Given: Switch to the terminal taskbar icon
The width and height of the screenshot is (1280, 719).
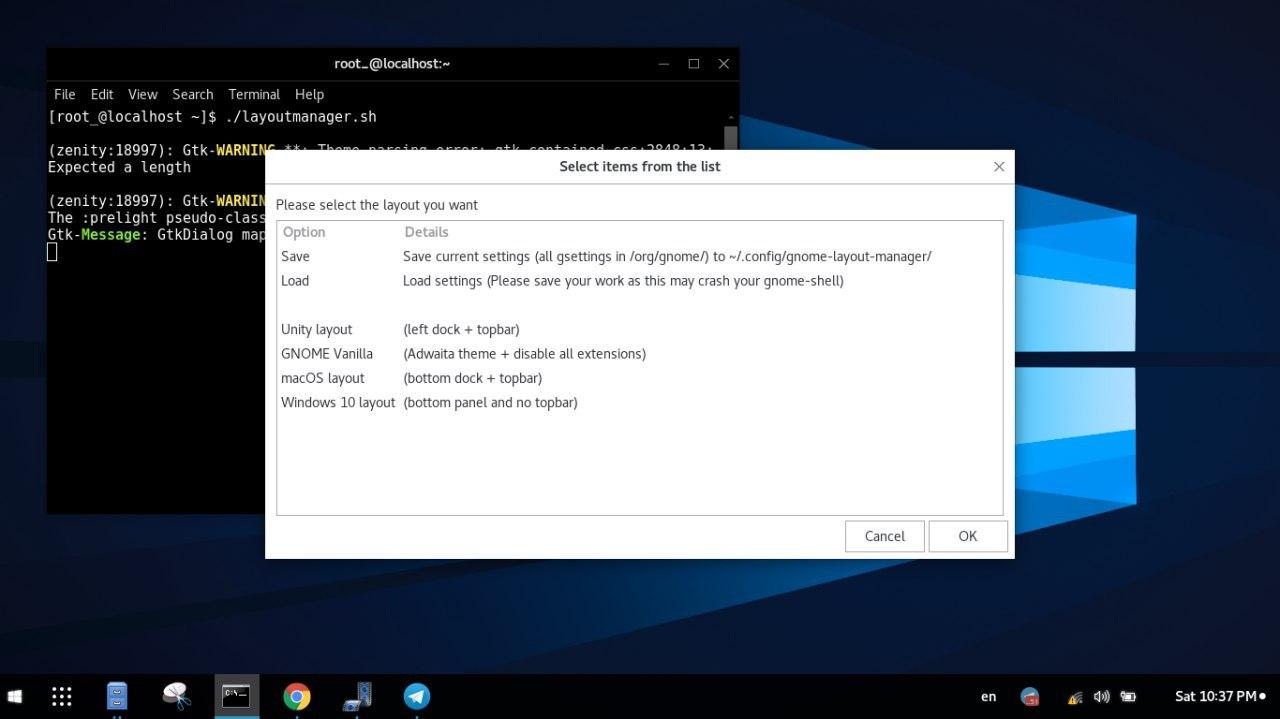Looking at the screenshot, I should click(236, 696).
